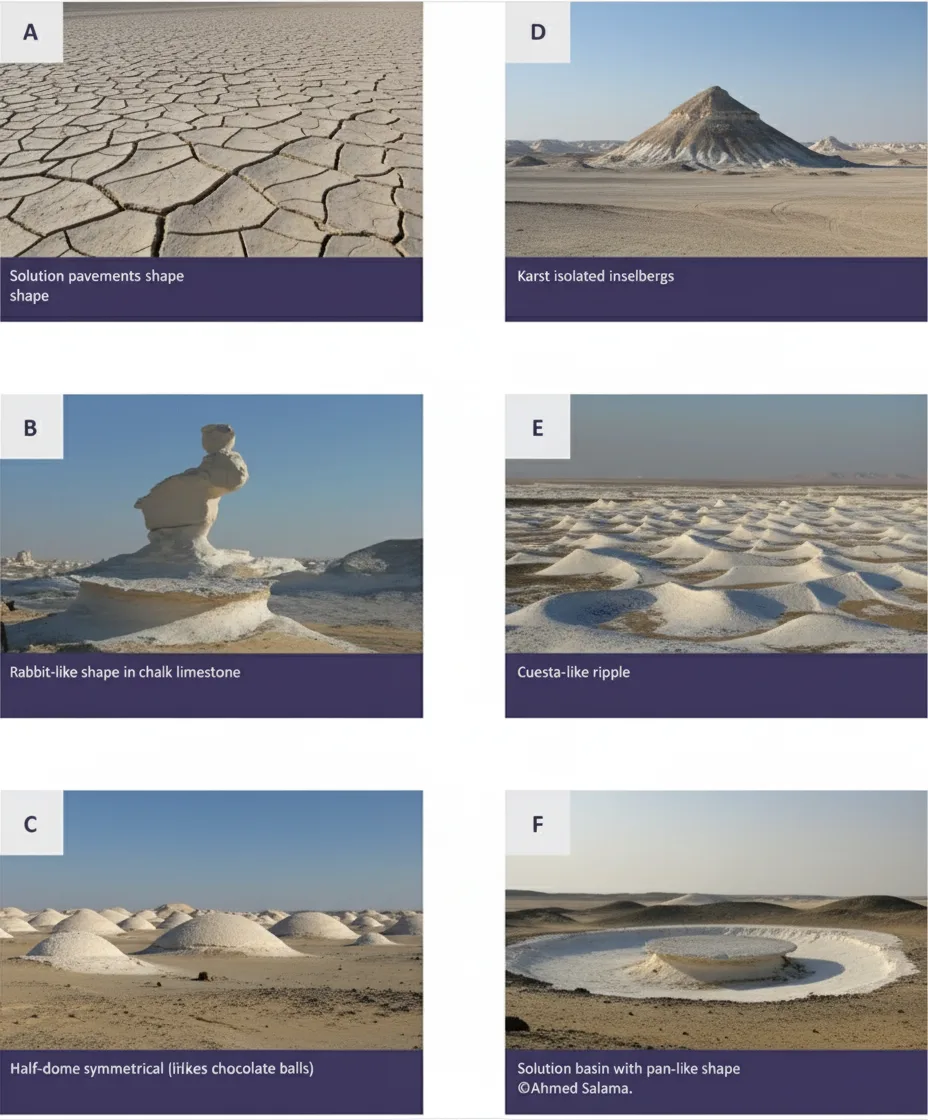This screenshot has height=1120, width=928.
Task: Click the ©Ahmed Salama credit text
Action: (x=574, y=1089)
